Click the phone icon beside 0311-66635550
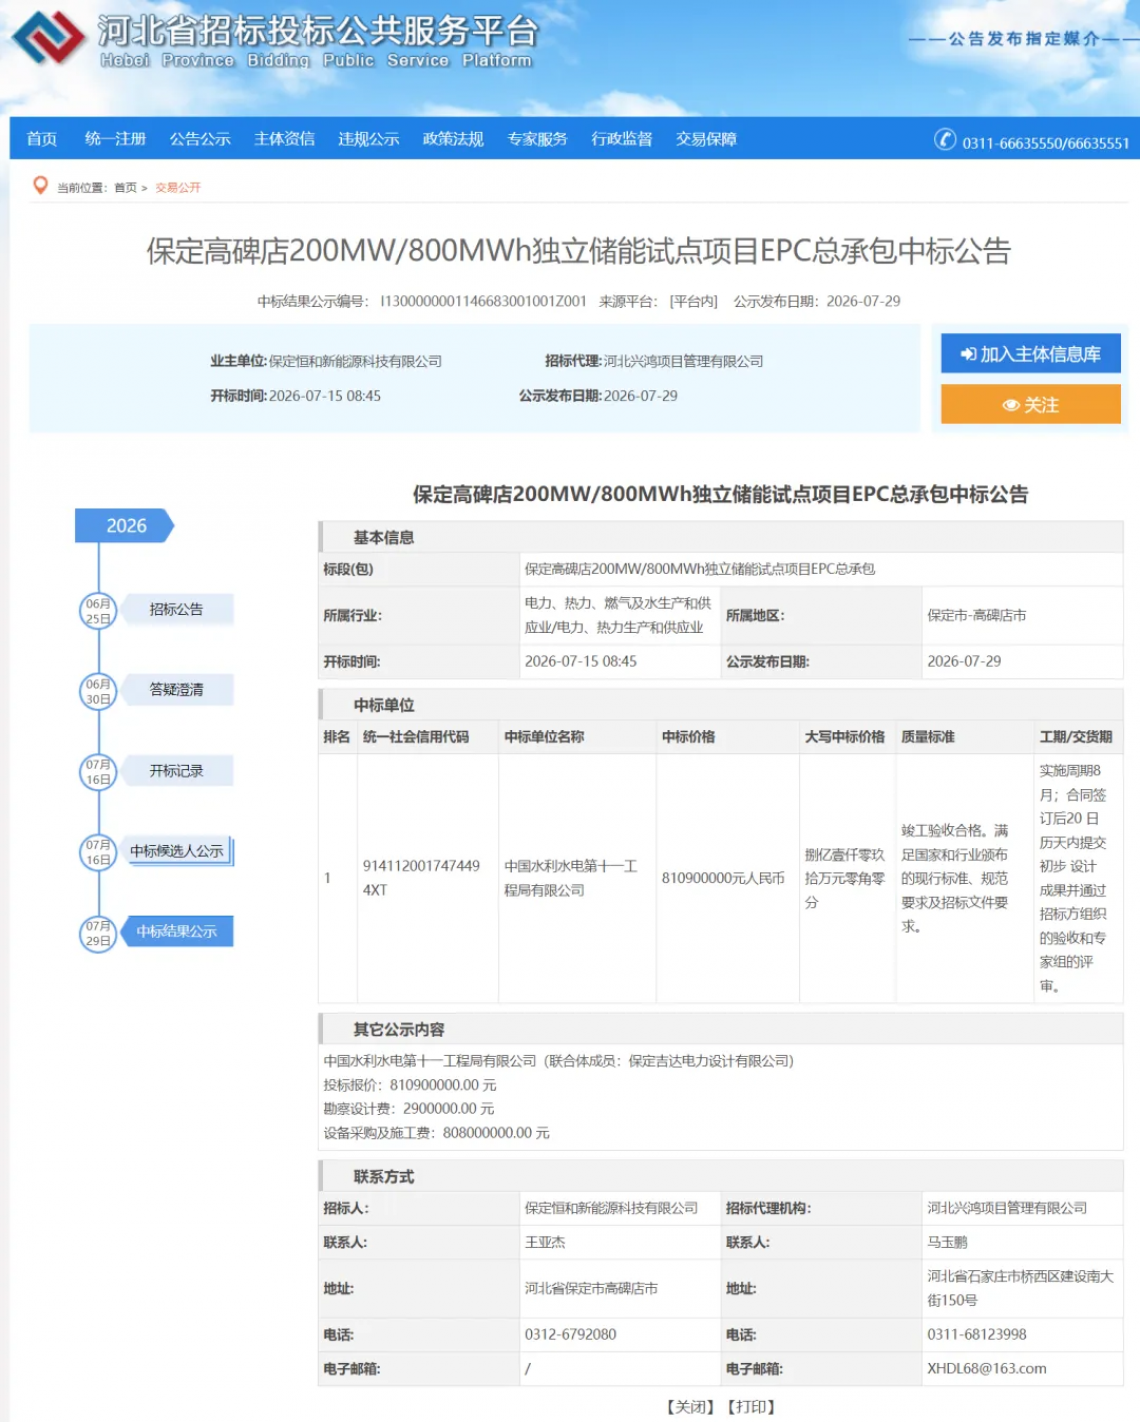This screenshot has width=1140, height=1422. point(945,140)
